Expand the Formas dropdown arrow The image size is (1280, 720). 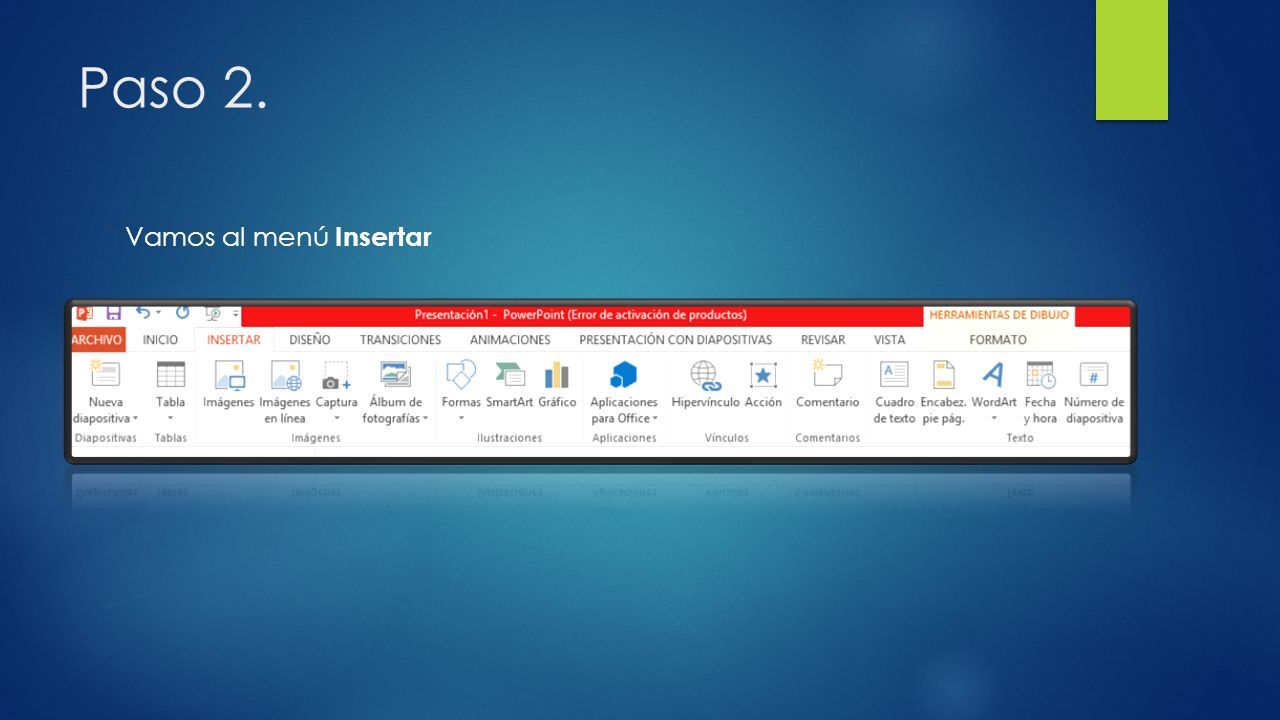(461, 419)
